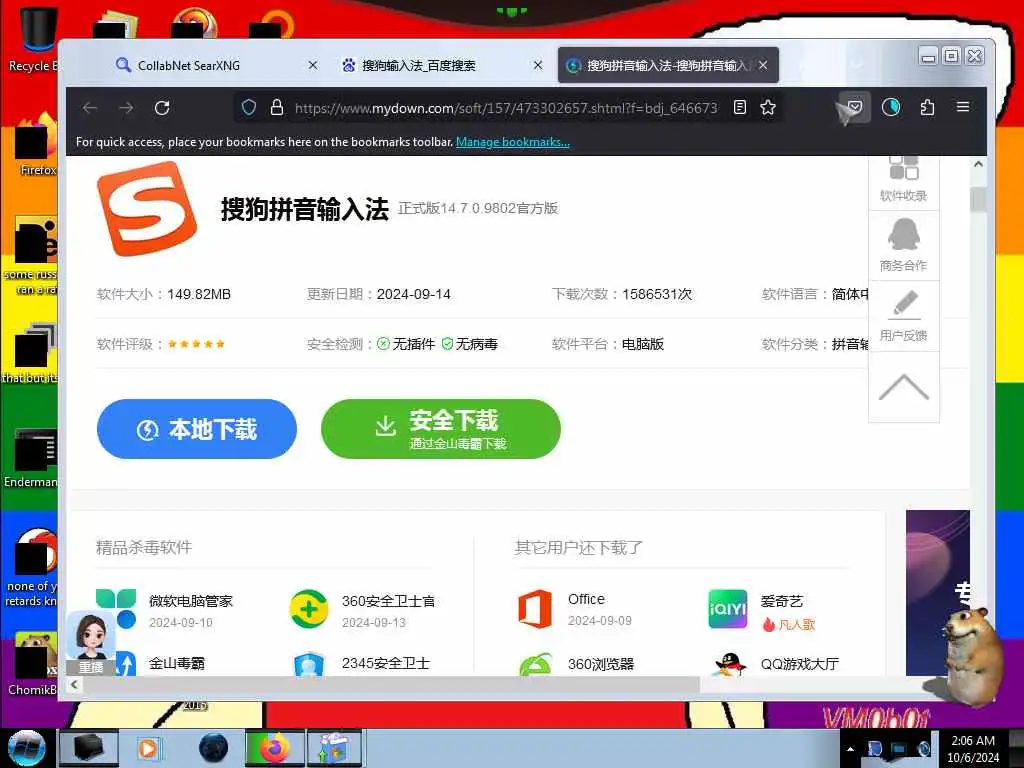Open the Manage bookmarks link
Screen dimensions: 1024x768
(x=513, y=142)
